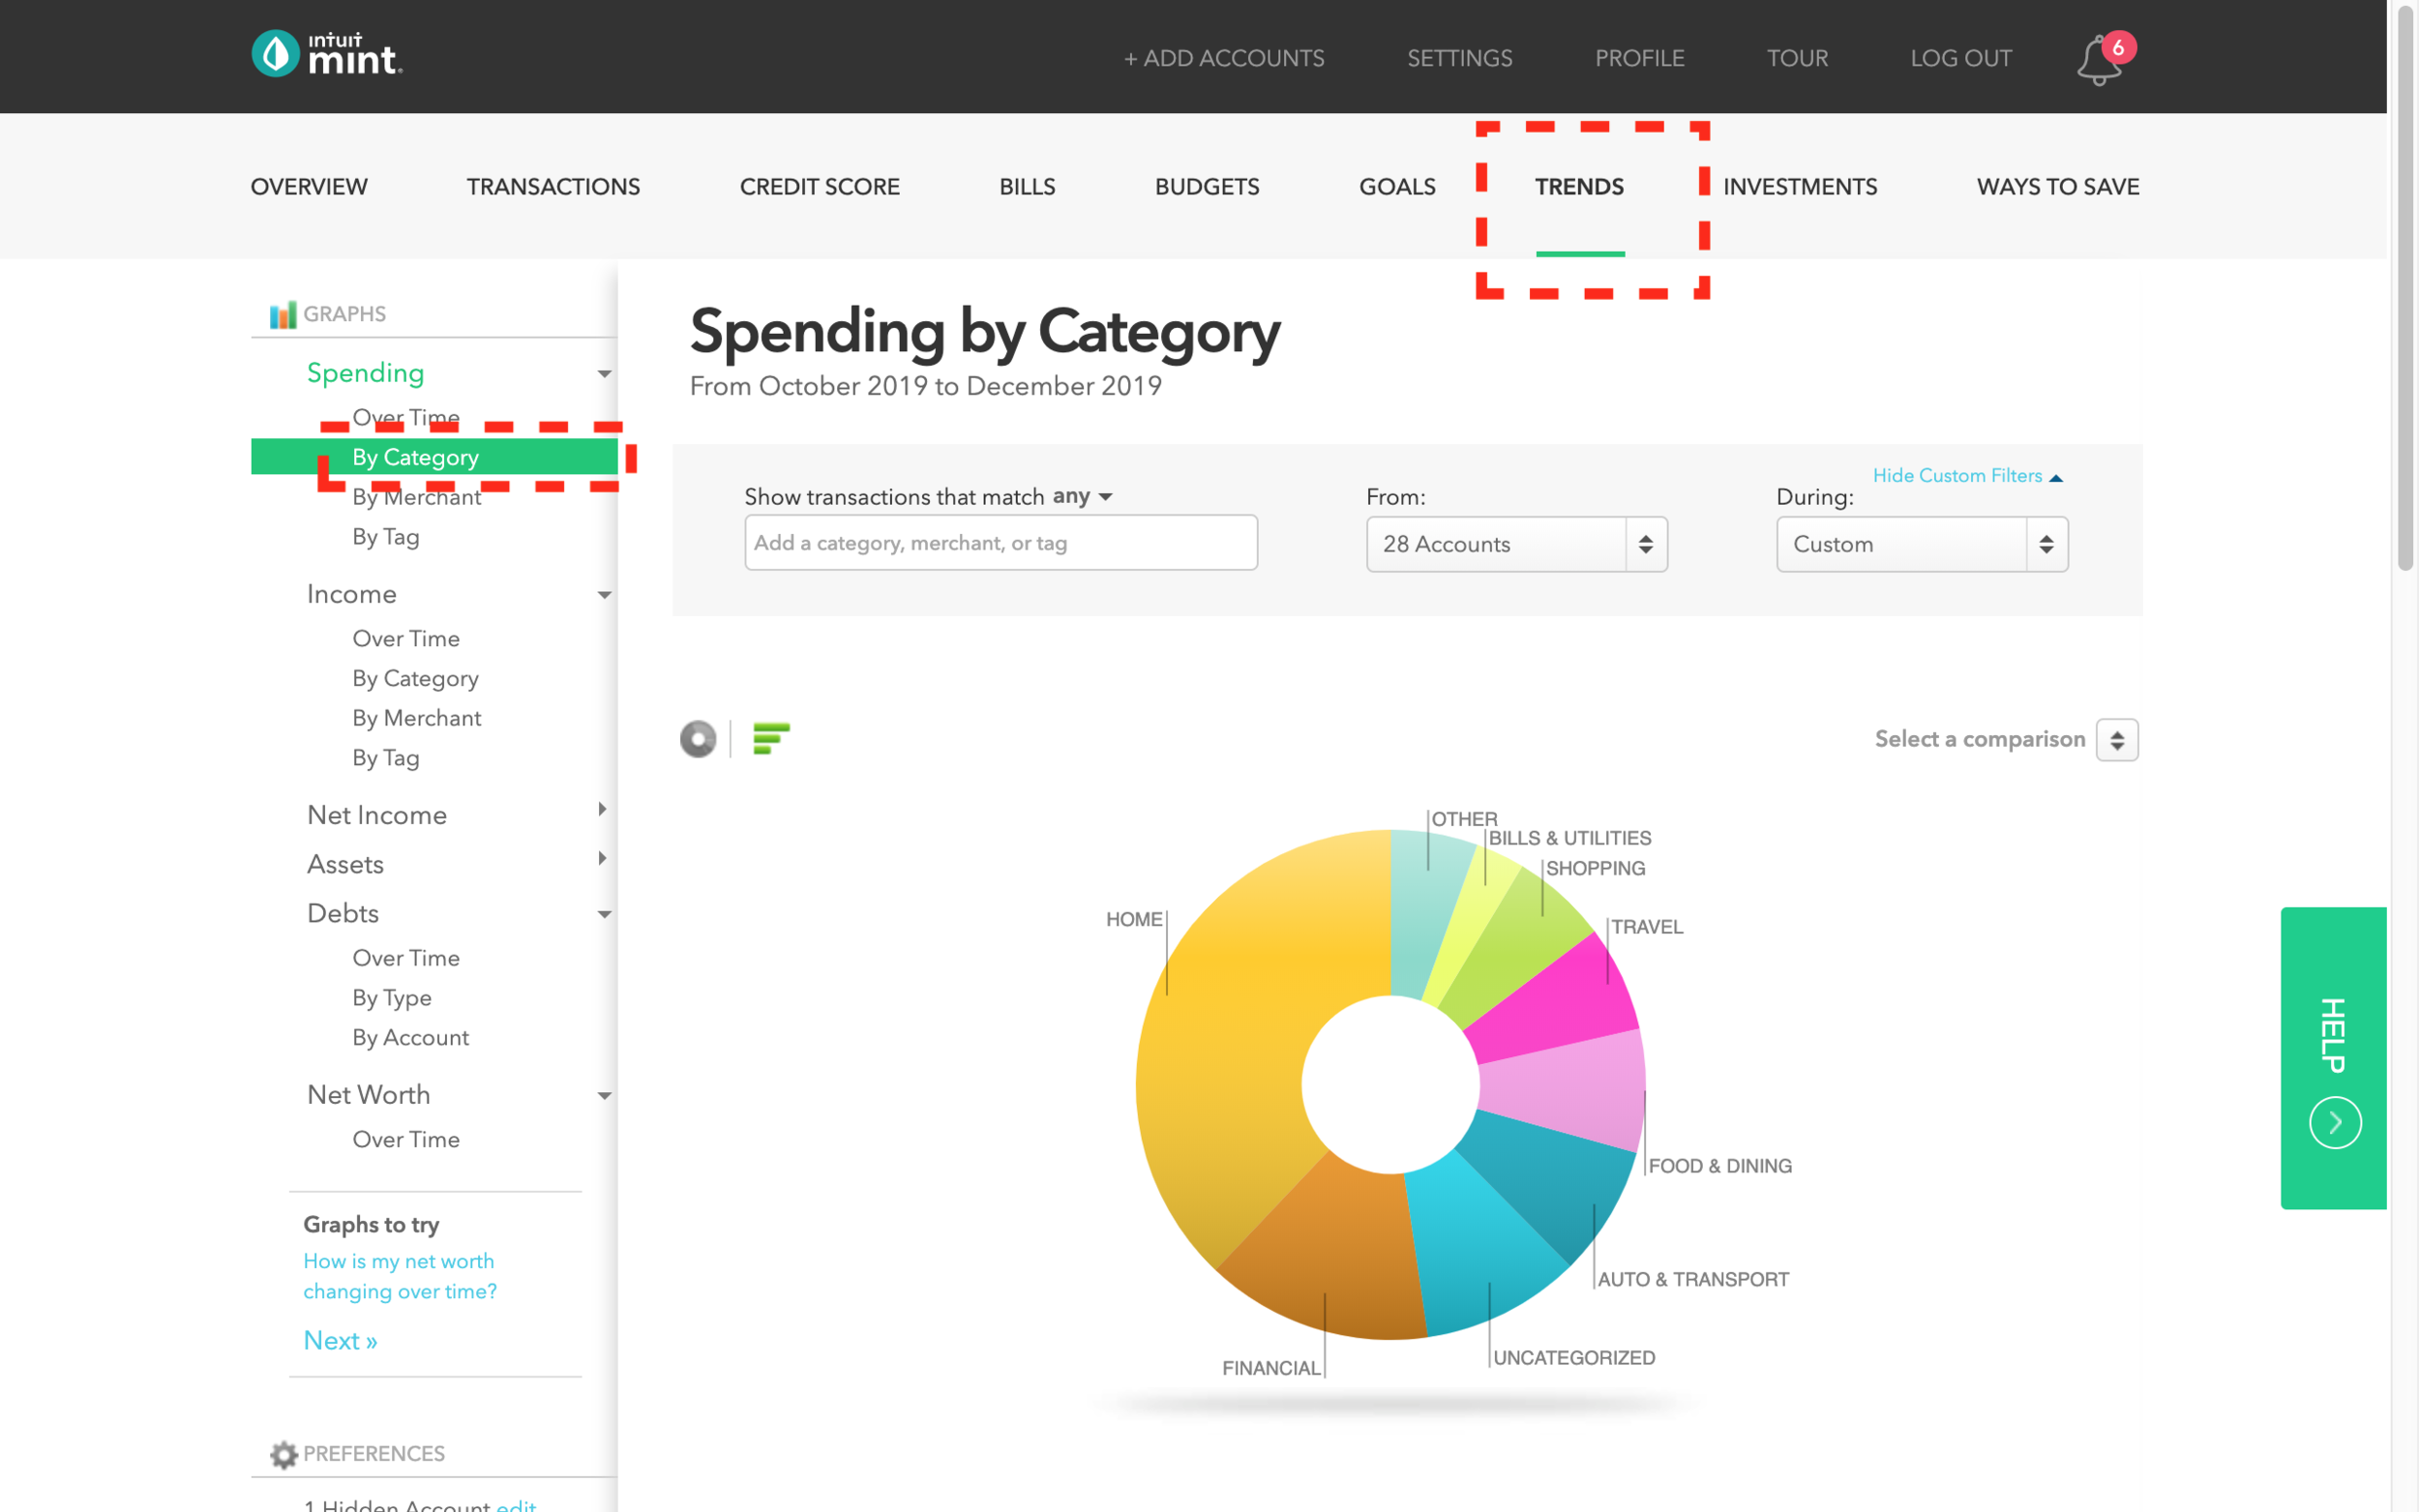Select Debts By Type
The height and width of the screenshot is (1512, 2419).
click(x=391, y=997)
